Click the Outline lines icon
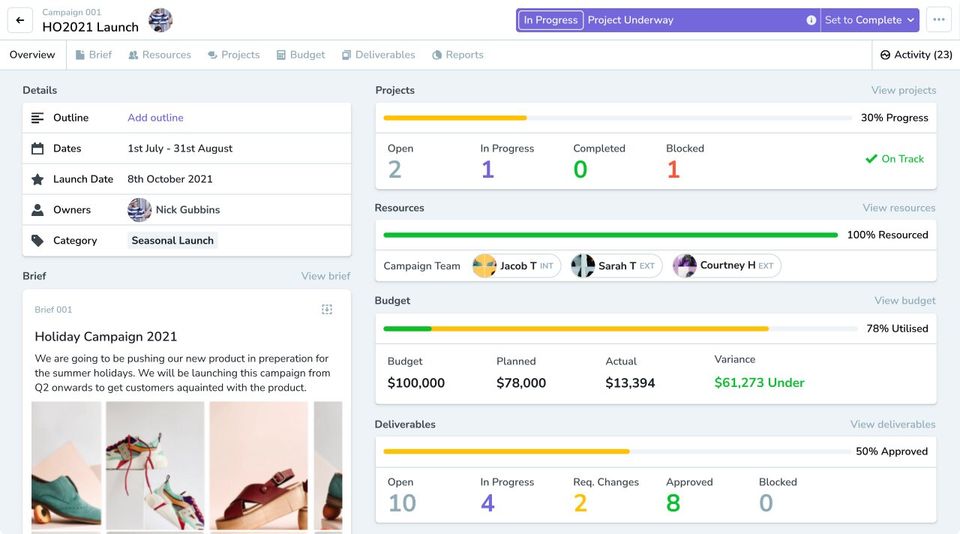960x534 pixels. pyautogui.click(x=37, y=118)
